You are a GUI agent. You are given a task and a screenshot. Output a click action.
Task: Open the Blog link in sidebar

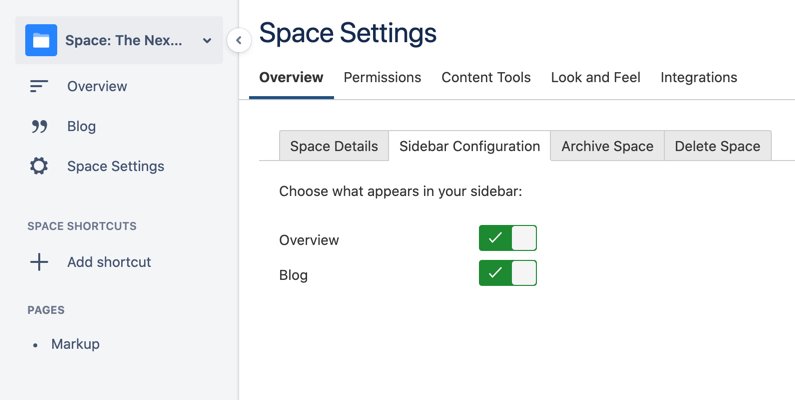[81, 127]
